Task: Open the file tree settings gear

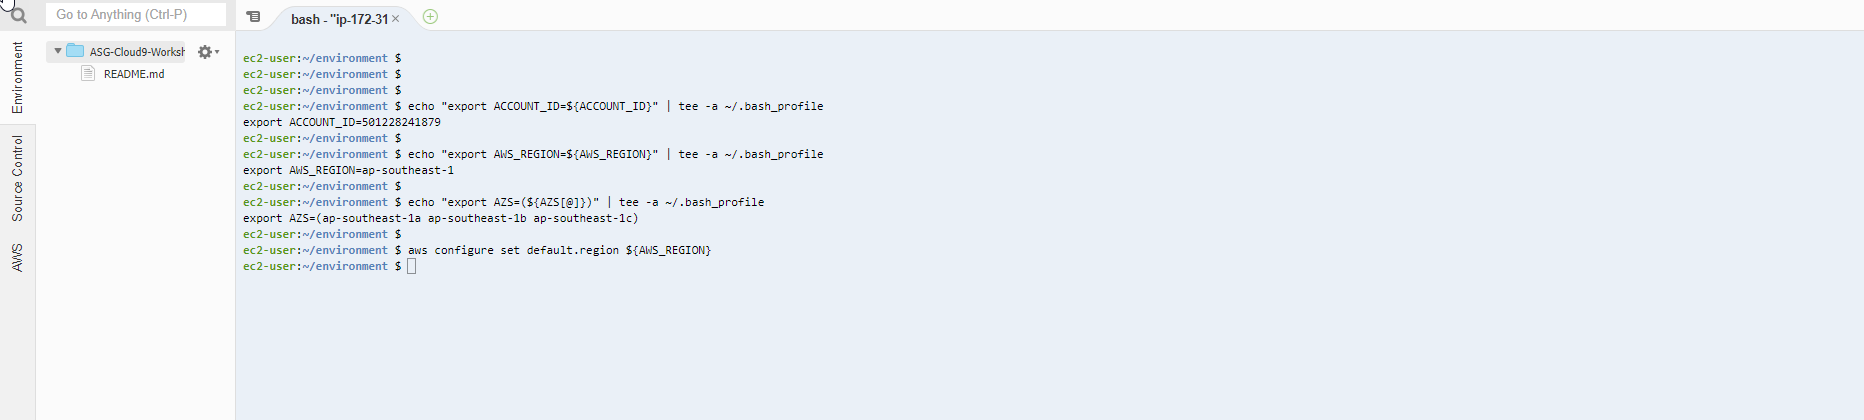Action: click(204, 52)
